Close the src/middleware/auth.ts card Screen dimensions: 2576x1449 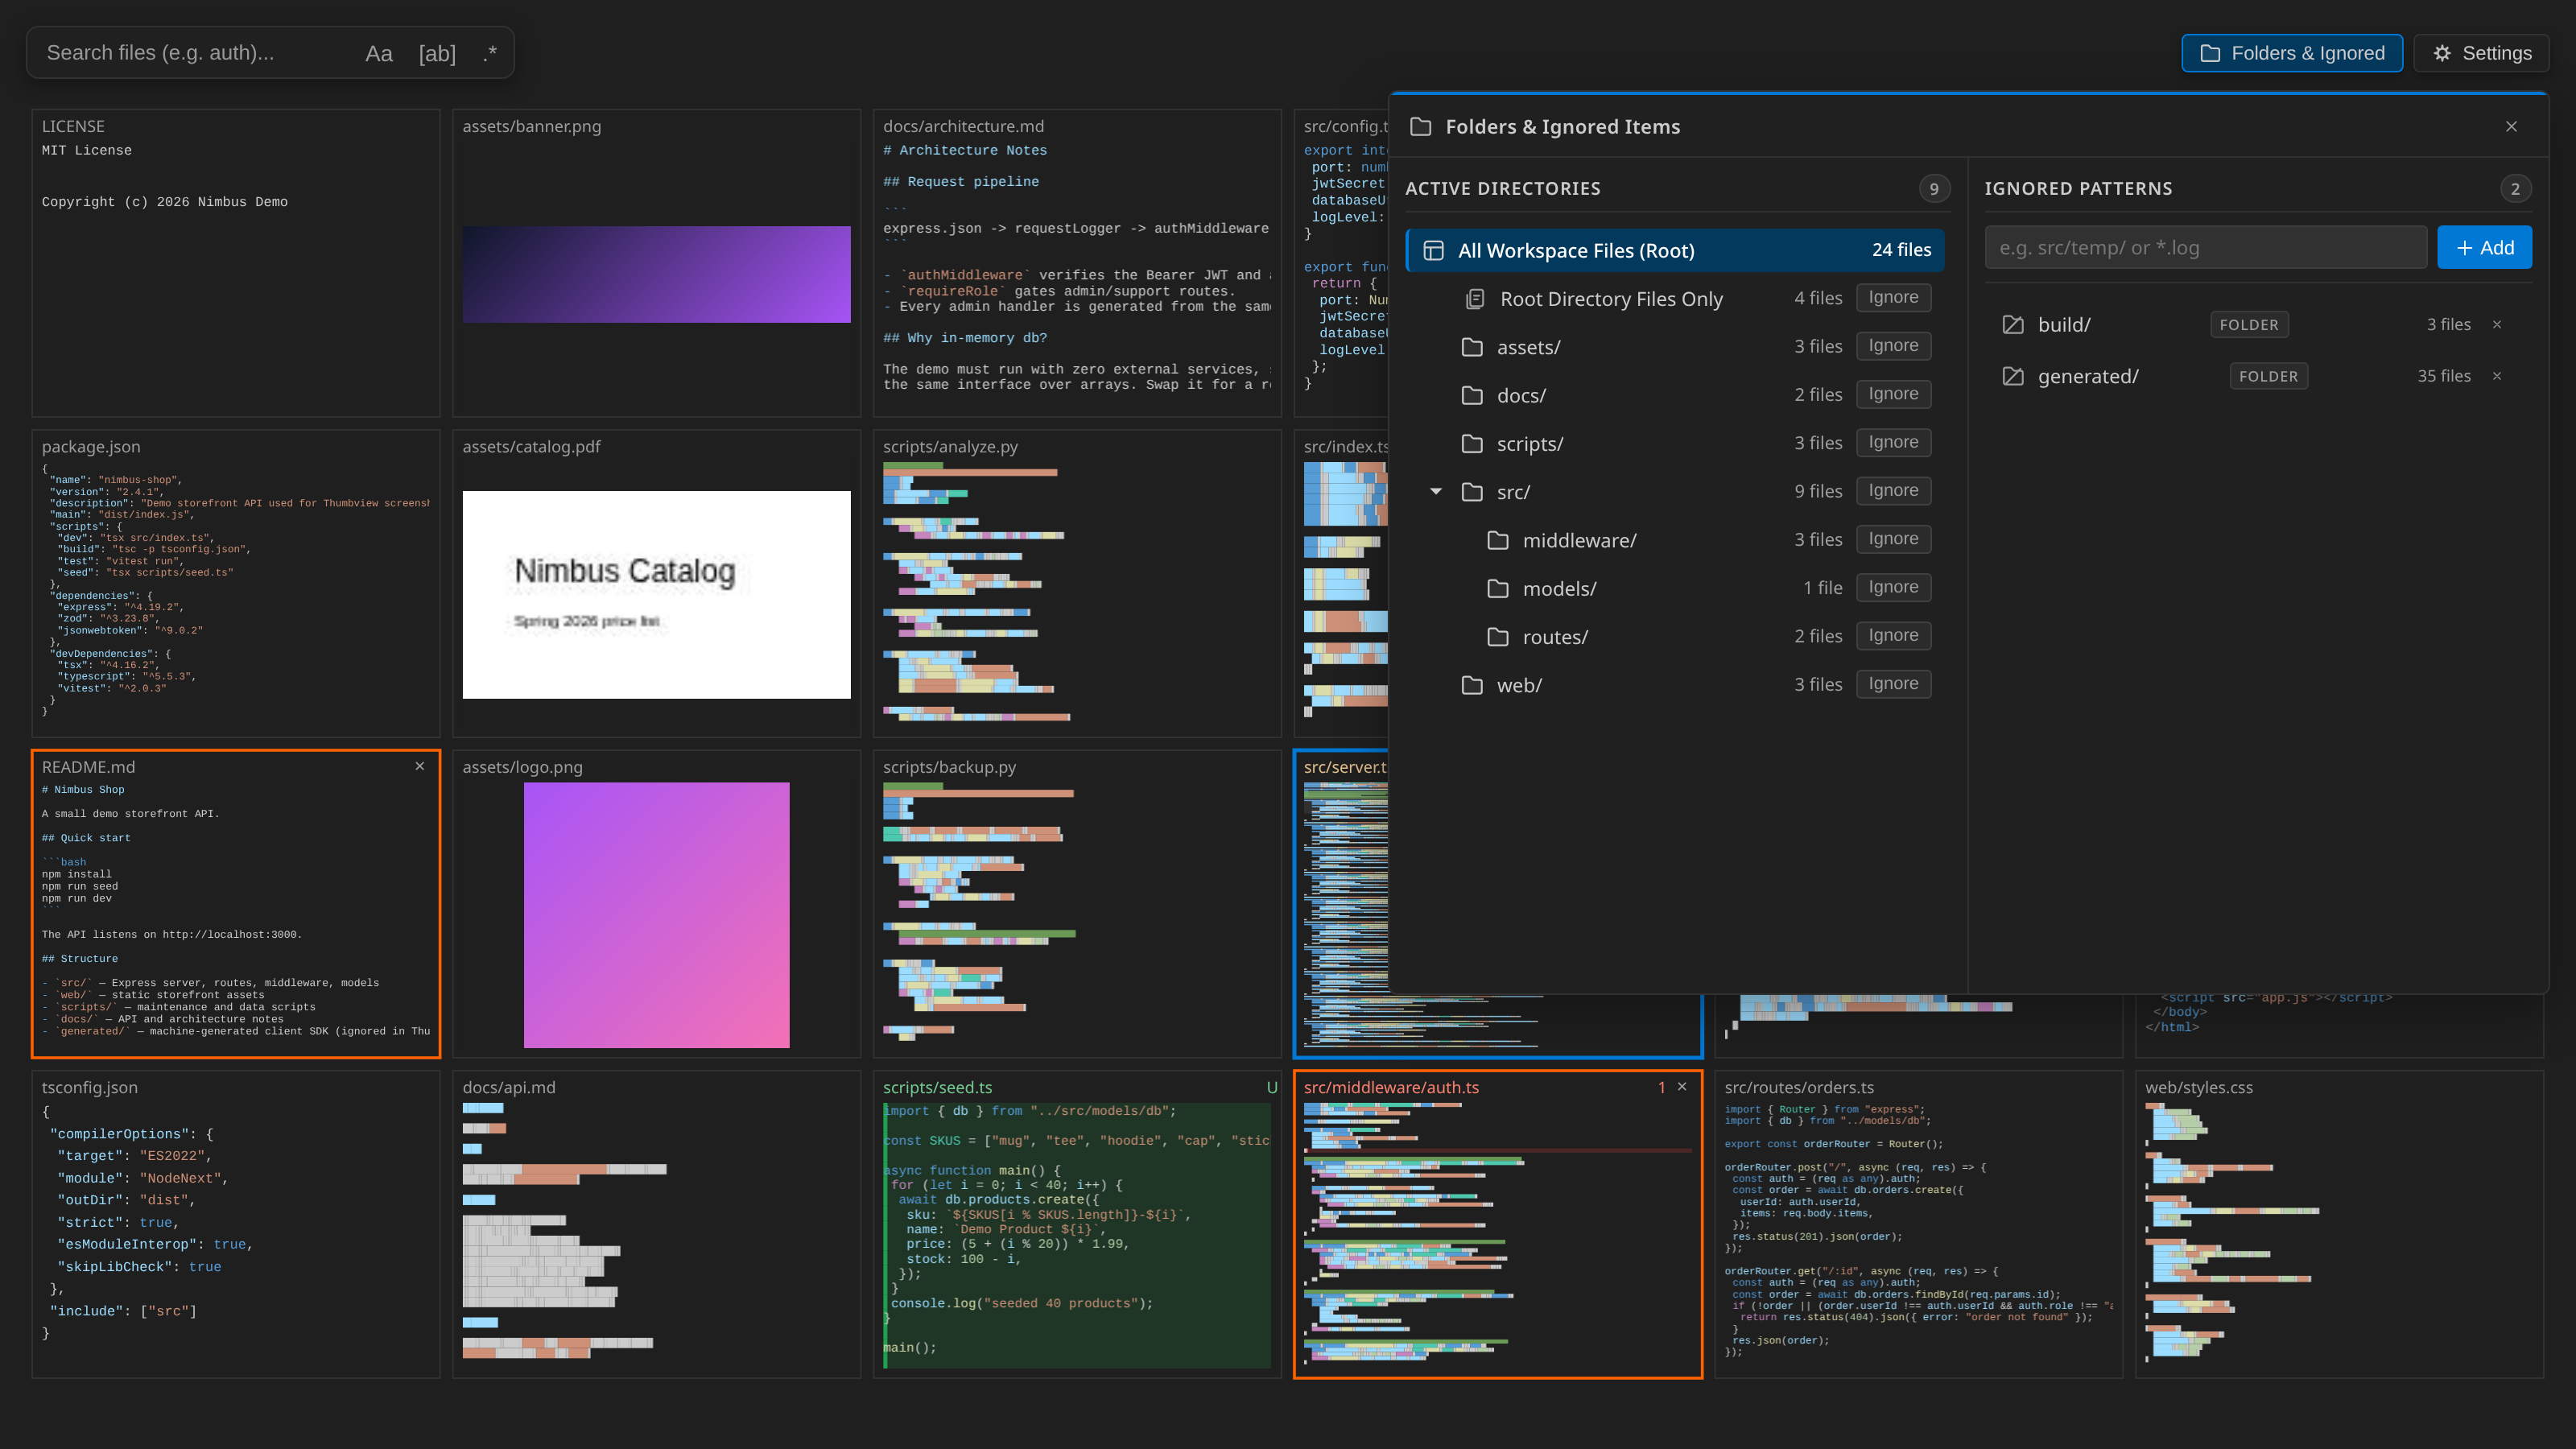(x=1682, y=1086)
